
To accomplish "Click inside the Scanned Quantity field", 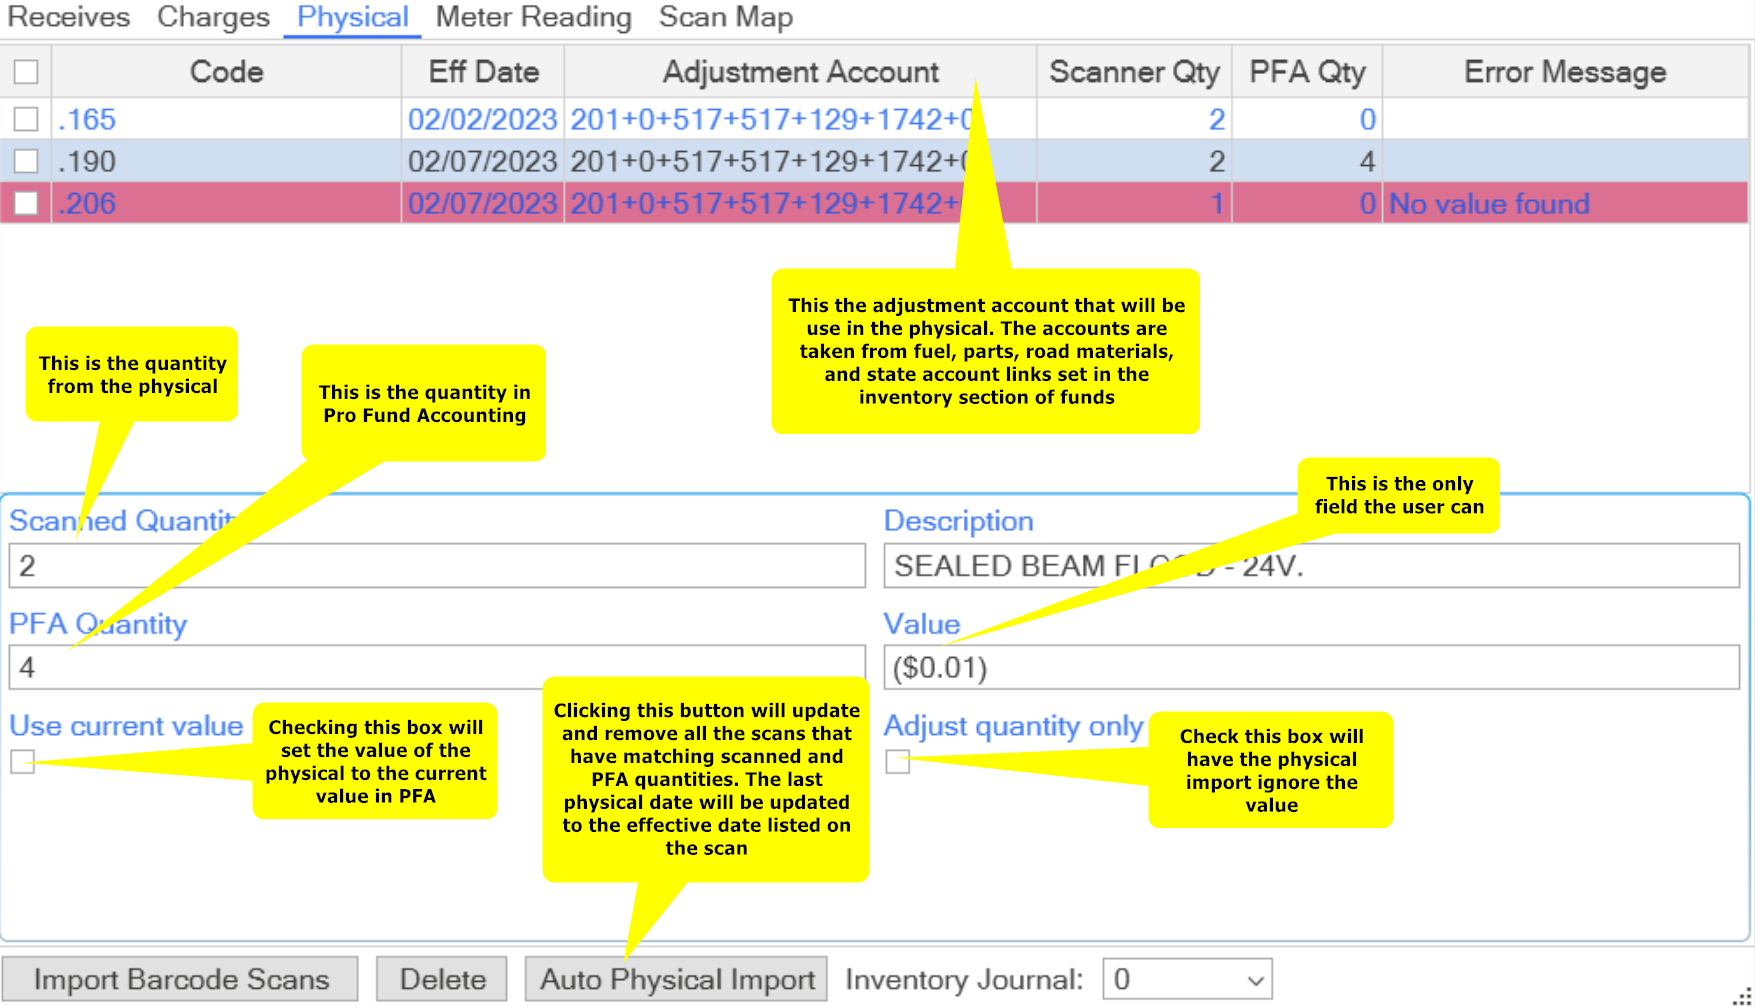I will (437, 566).
